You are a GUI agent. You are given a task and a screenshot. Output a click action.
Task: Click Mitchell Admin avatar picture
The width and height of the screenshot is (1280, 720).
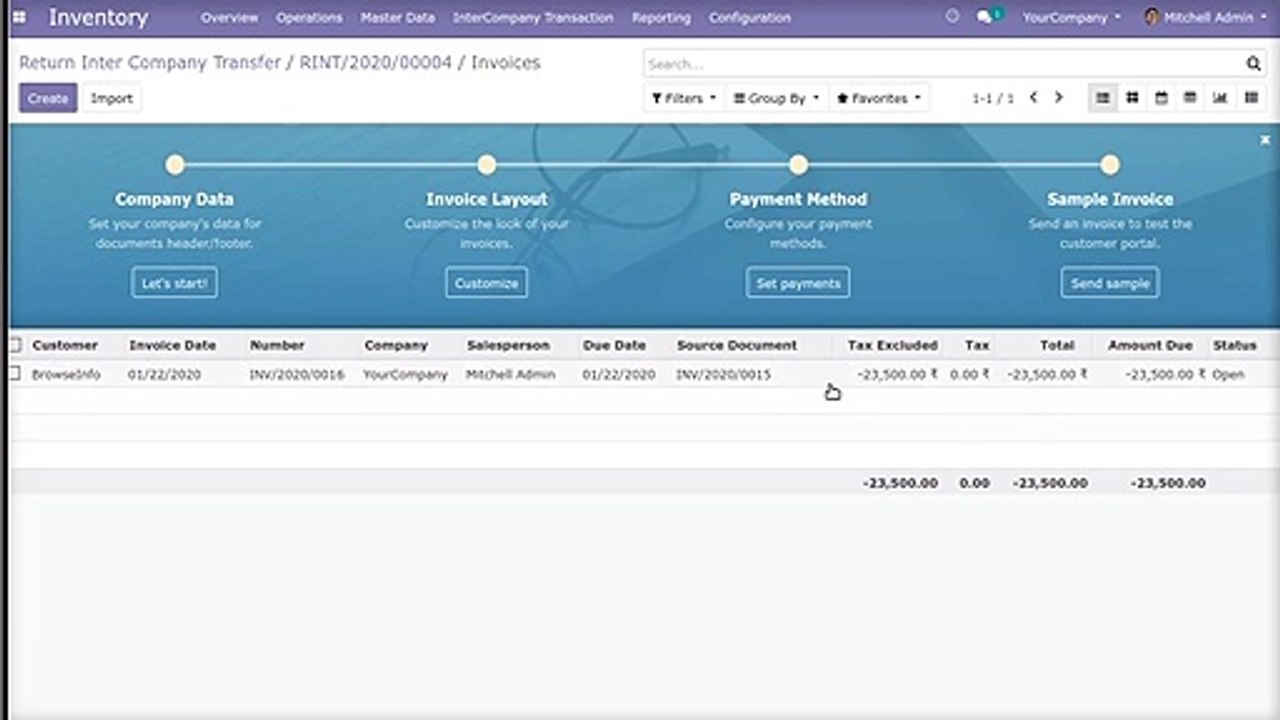point(1152,17)
